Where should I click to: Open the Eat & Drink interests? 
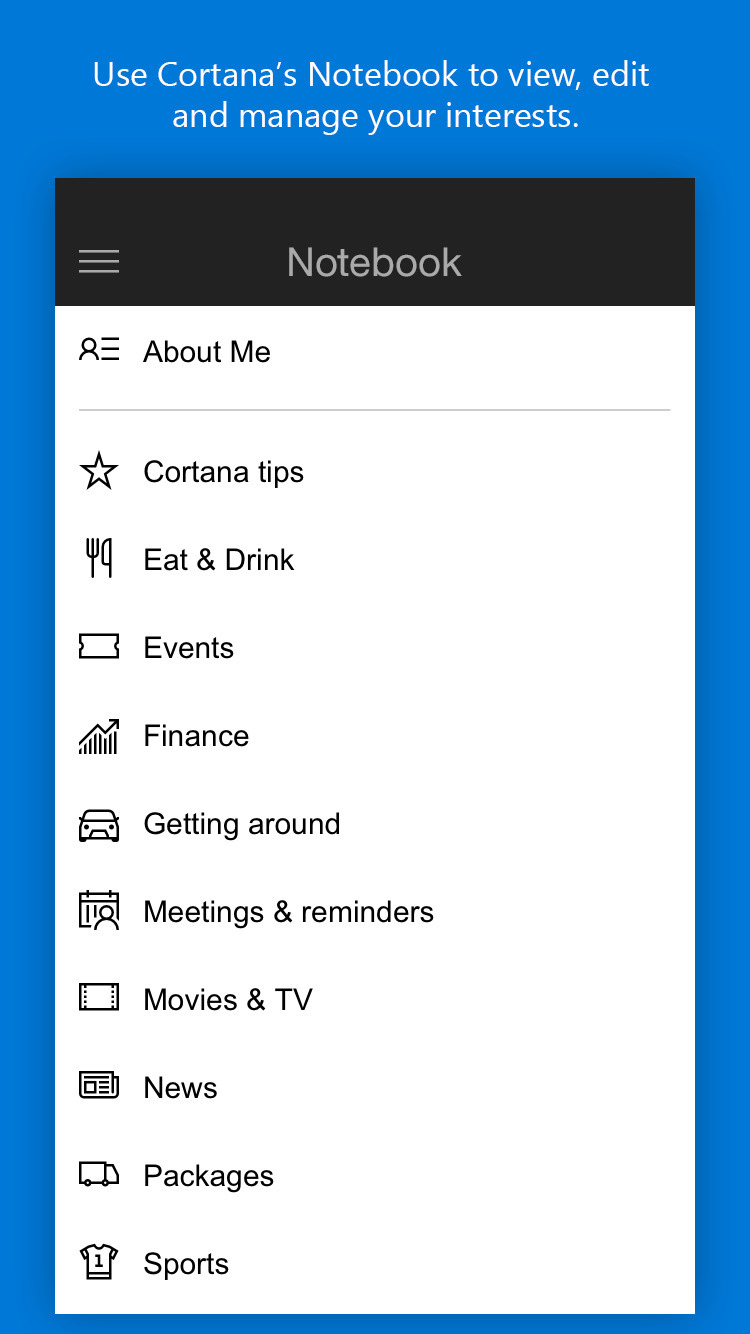pyautogui.click(x=219, y=560)
